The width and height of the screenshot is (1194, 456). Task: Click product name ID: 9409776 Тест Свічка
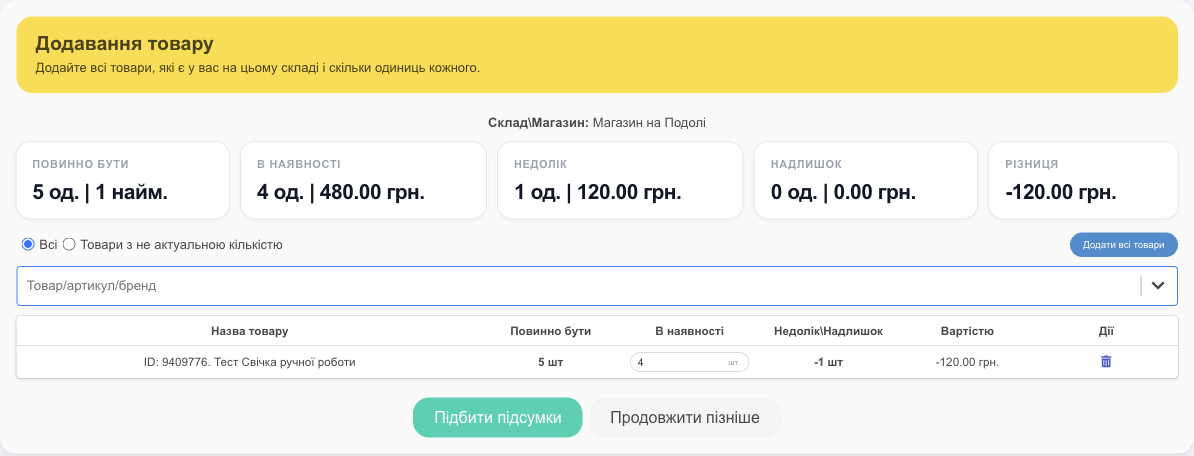click(250, 362)
